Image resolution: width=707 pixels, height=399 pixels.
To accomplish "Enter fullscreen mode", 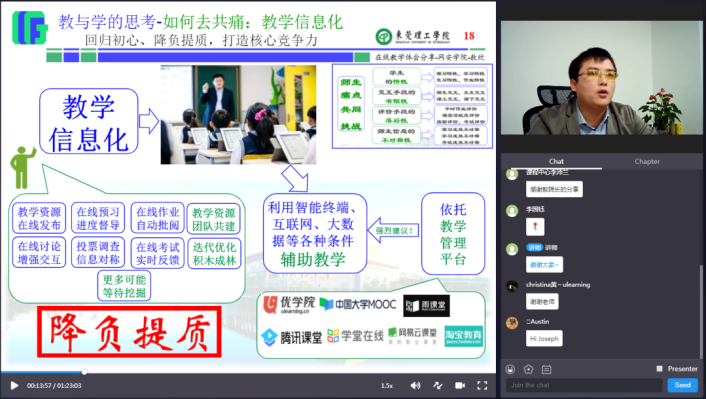I will coord(482,385).
